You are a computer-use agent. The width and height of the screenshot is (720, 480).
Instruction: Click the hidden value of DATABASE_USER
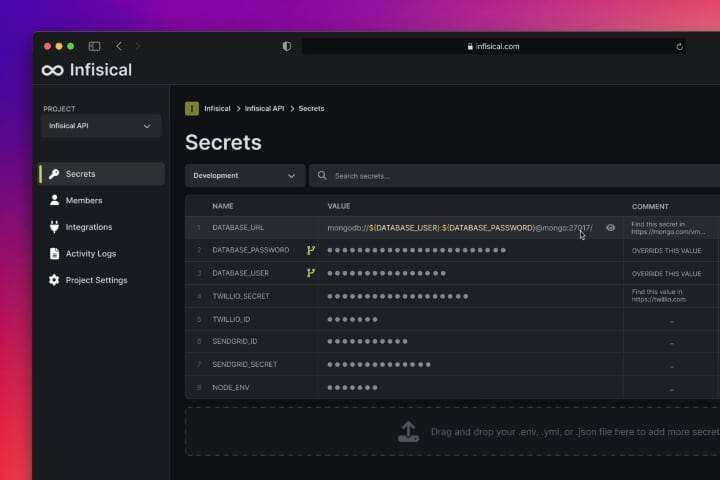point(386,273)
